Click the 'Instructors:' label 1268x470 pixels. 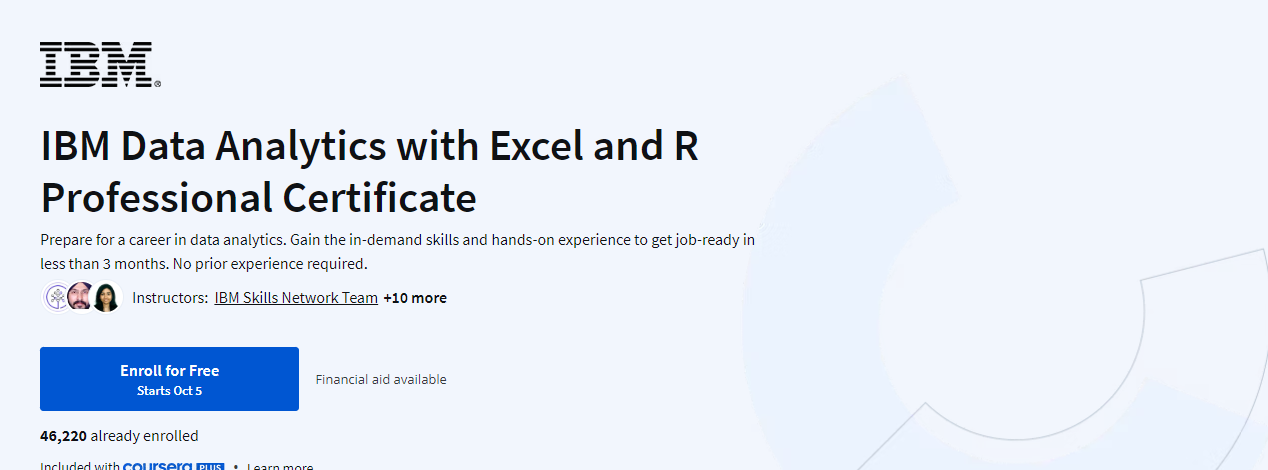tap(170, 298)
